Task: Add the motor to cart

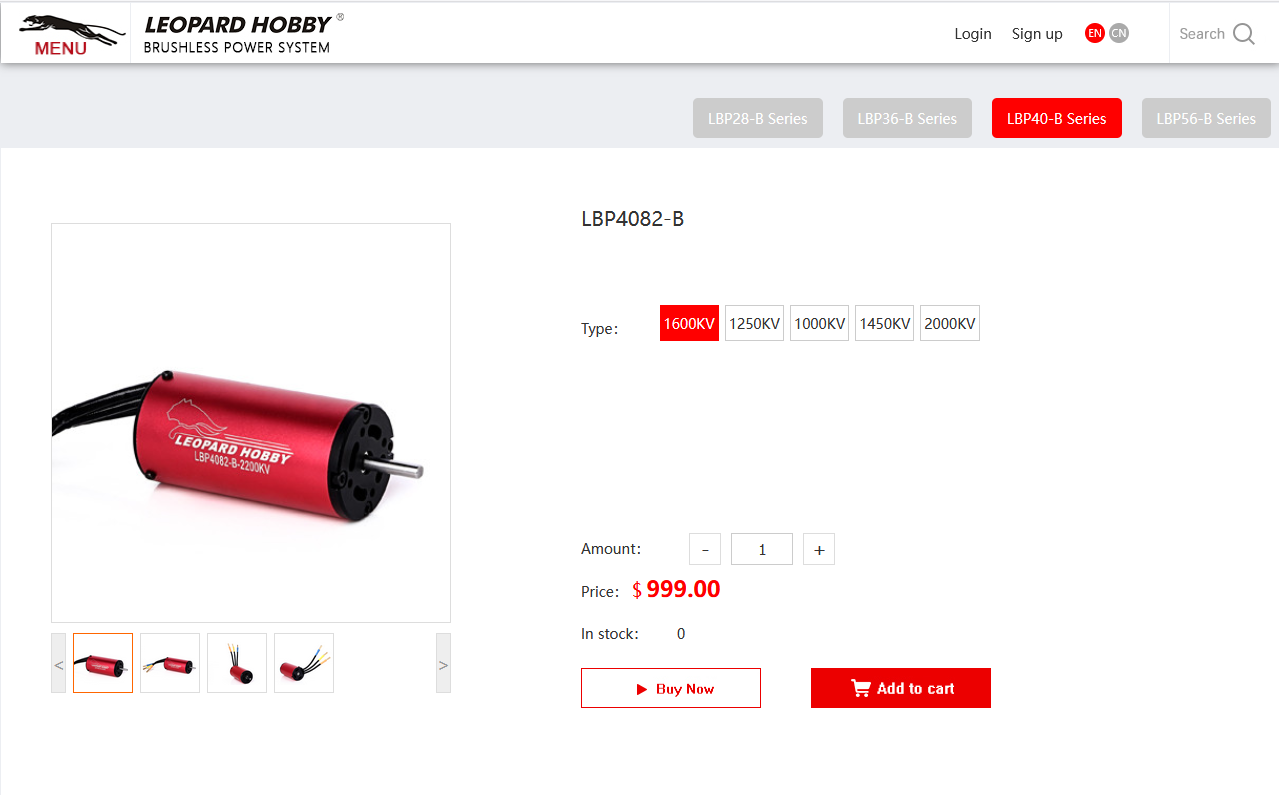Action: (x=901, y=688)
